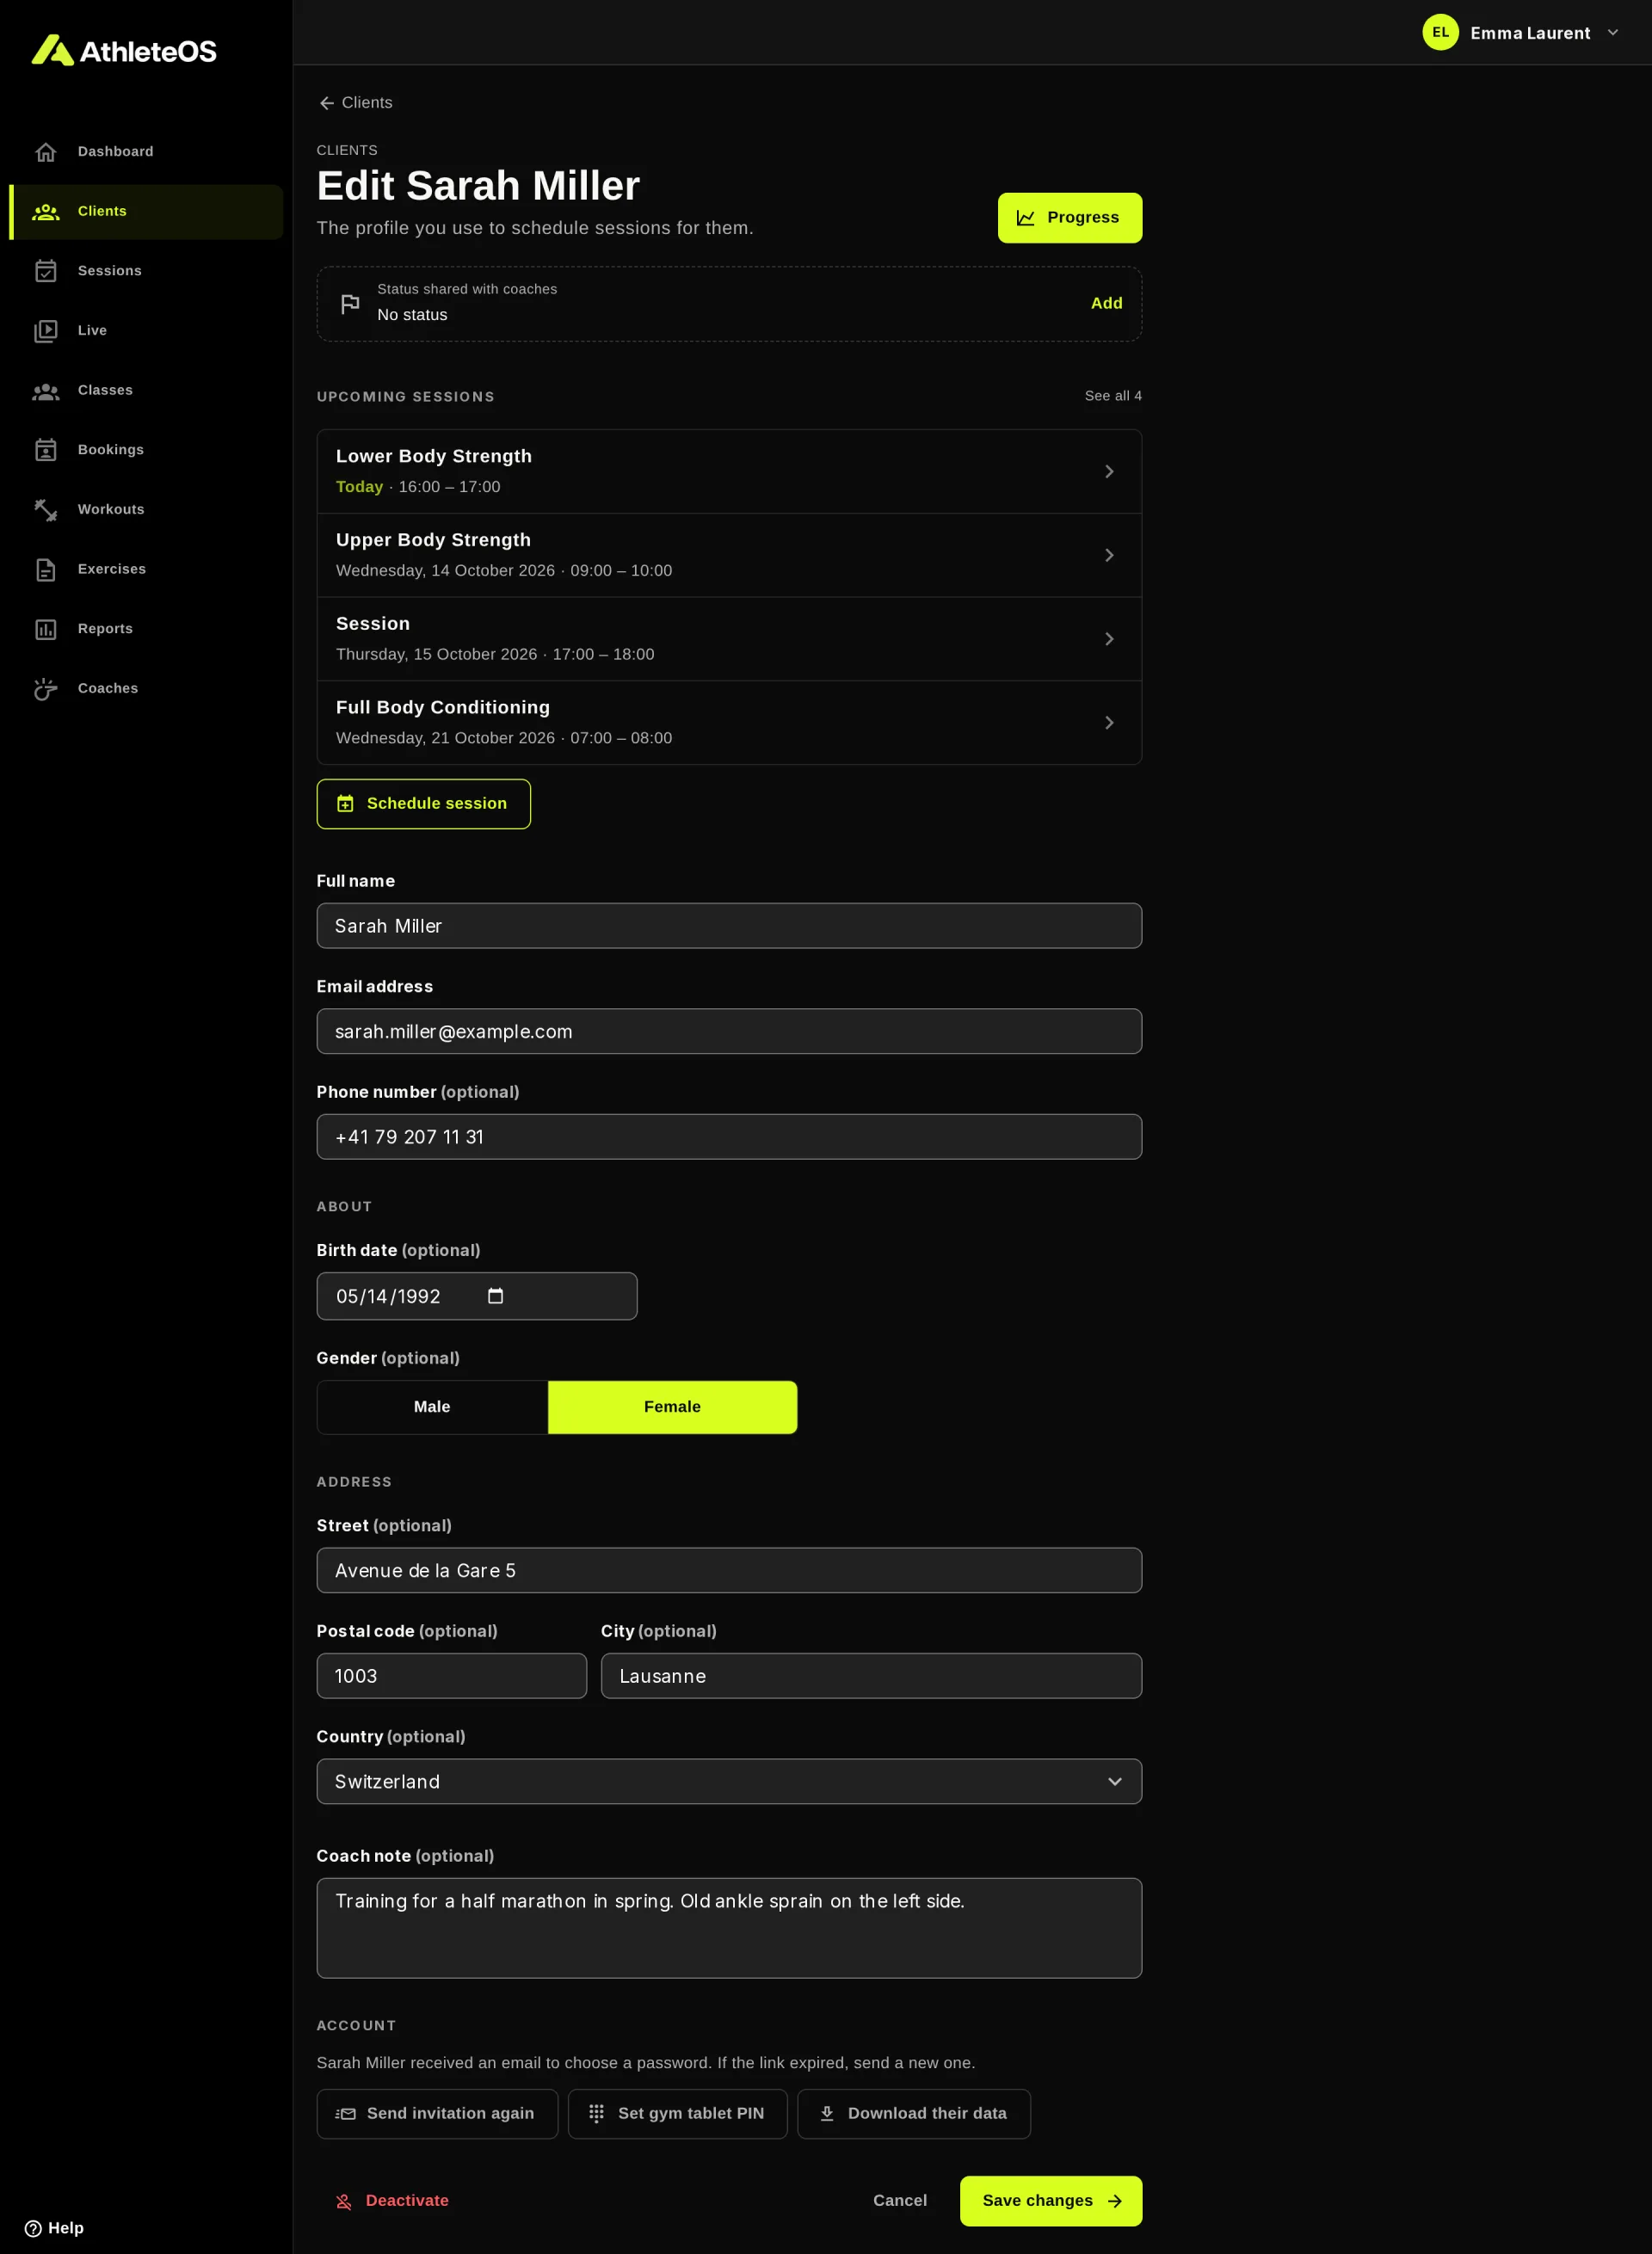Open Dashboard via its home icon
This screenshot has height=2254, width=1652.
tap(46, 152)
